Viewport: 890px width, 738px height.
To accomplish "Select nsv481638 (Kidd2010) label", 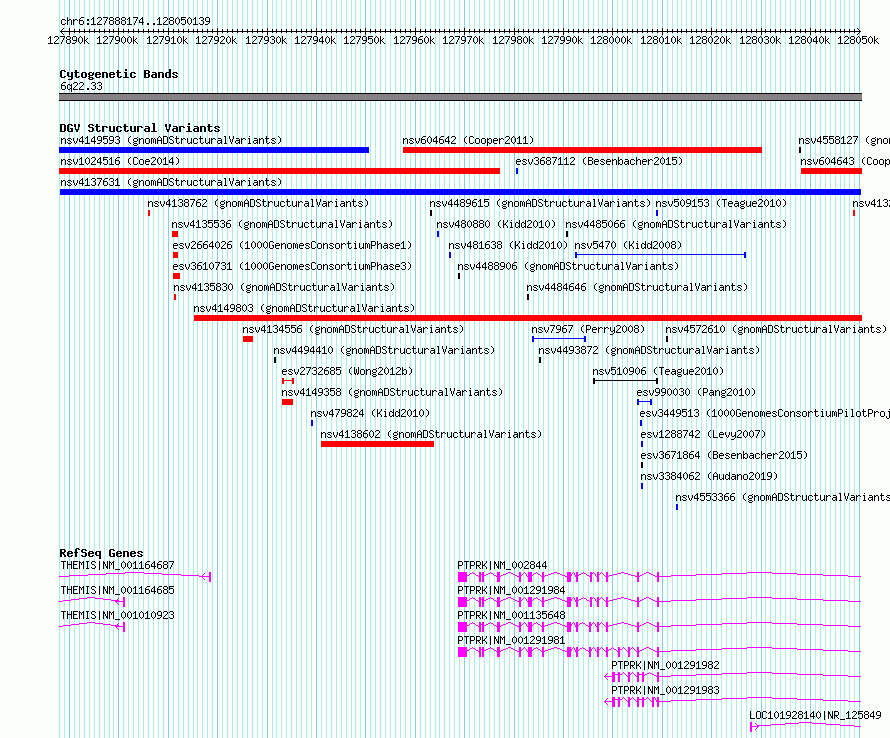I will tap(507, 245).
